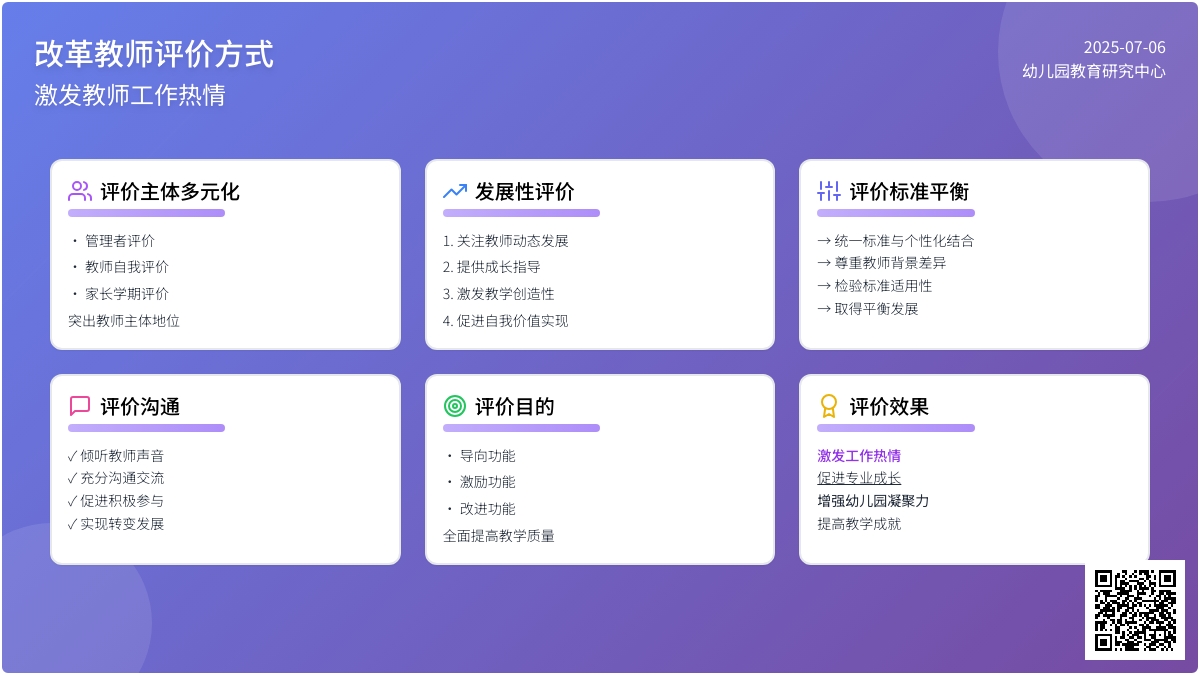Select the card heading 评价标准平衡
The width and height of the screenshot is (1200, 675).
(x=909, y=191)
